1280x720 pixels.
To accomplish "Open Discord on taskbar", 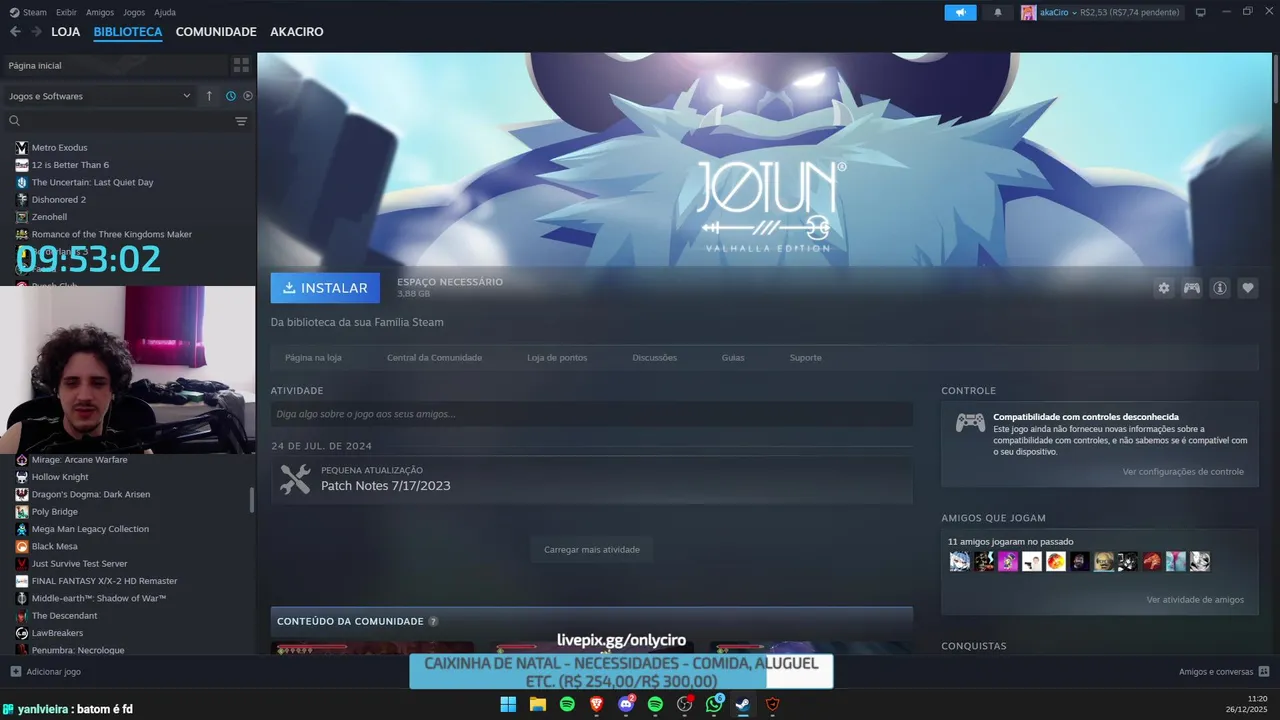I will pyautogui.click(x=626, y=704).
